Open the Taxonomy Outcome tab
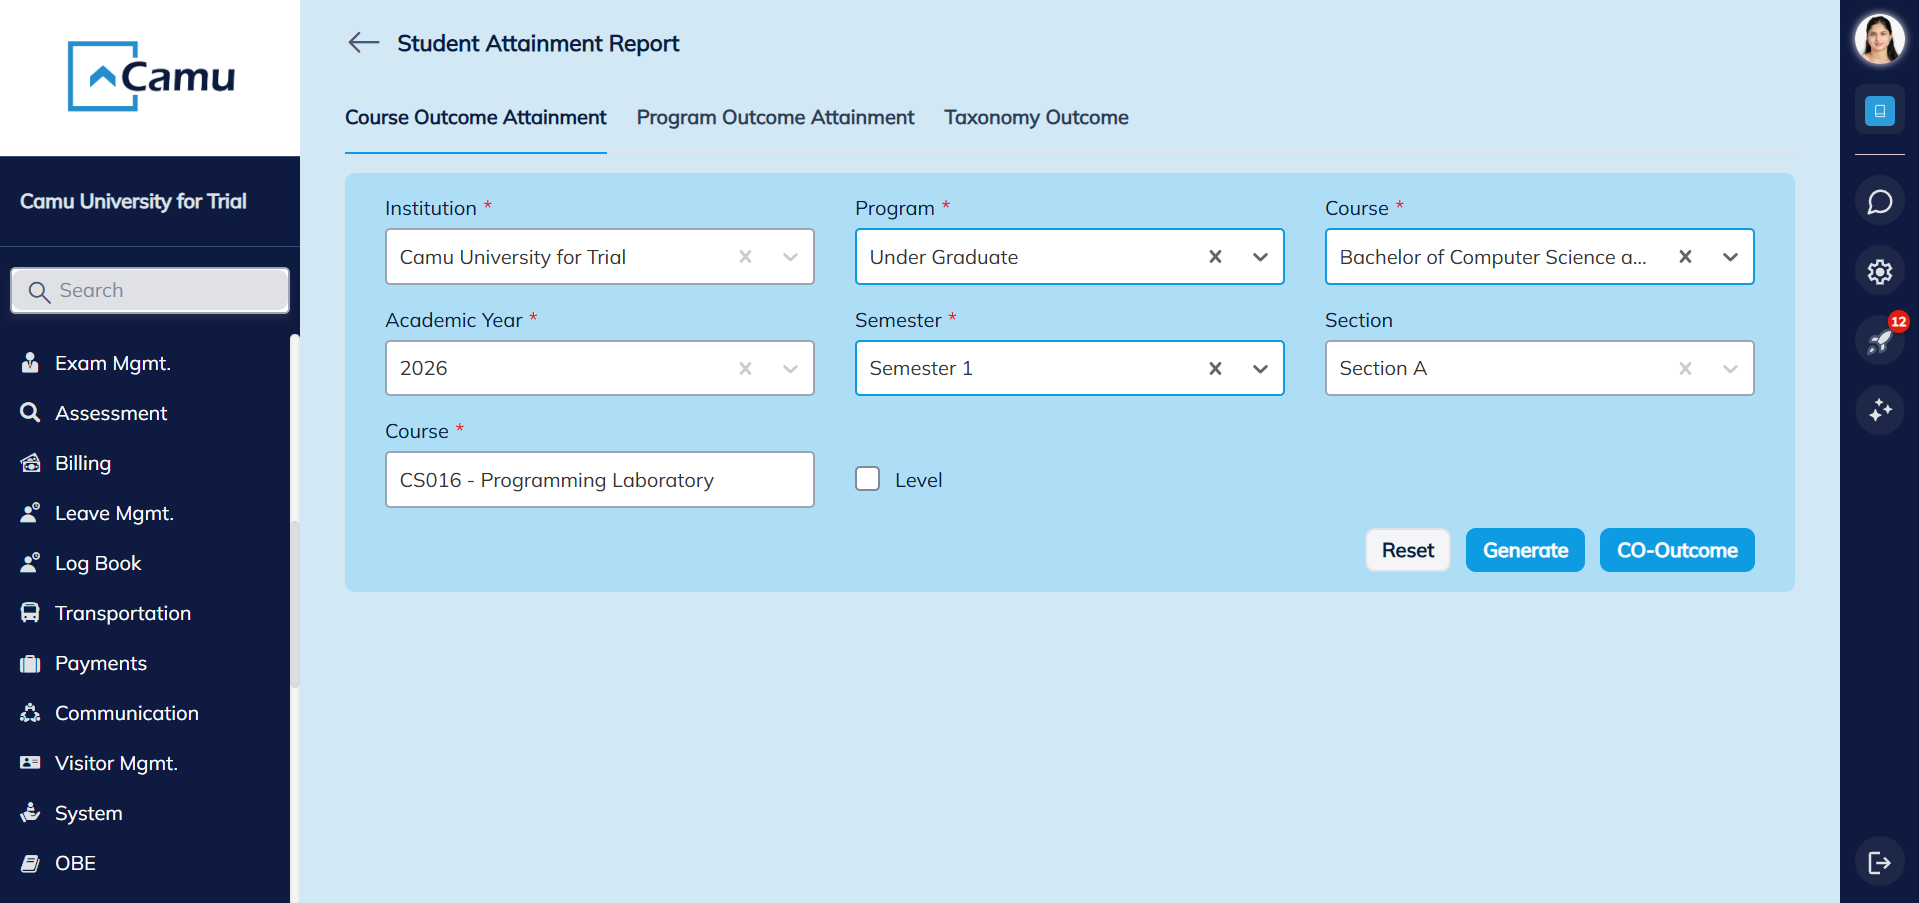This screenshot has width=1919, height=903. click(x=1035, y=117)
